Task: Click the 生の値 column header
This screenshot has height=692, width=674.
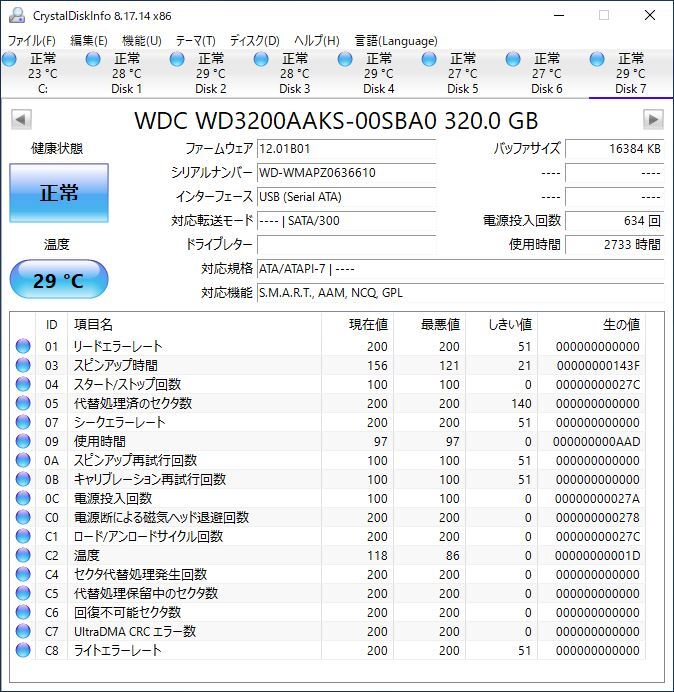Action: click(621, 324)
